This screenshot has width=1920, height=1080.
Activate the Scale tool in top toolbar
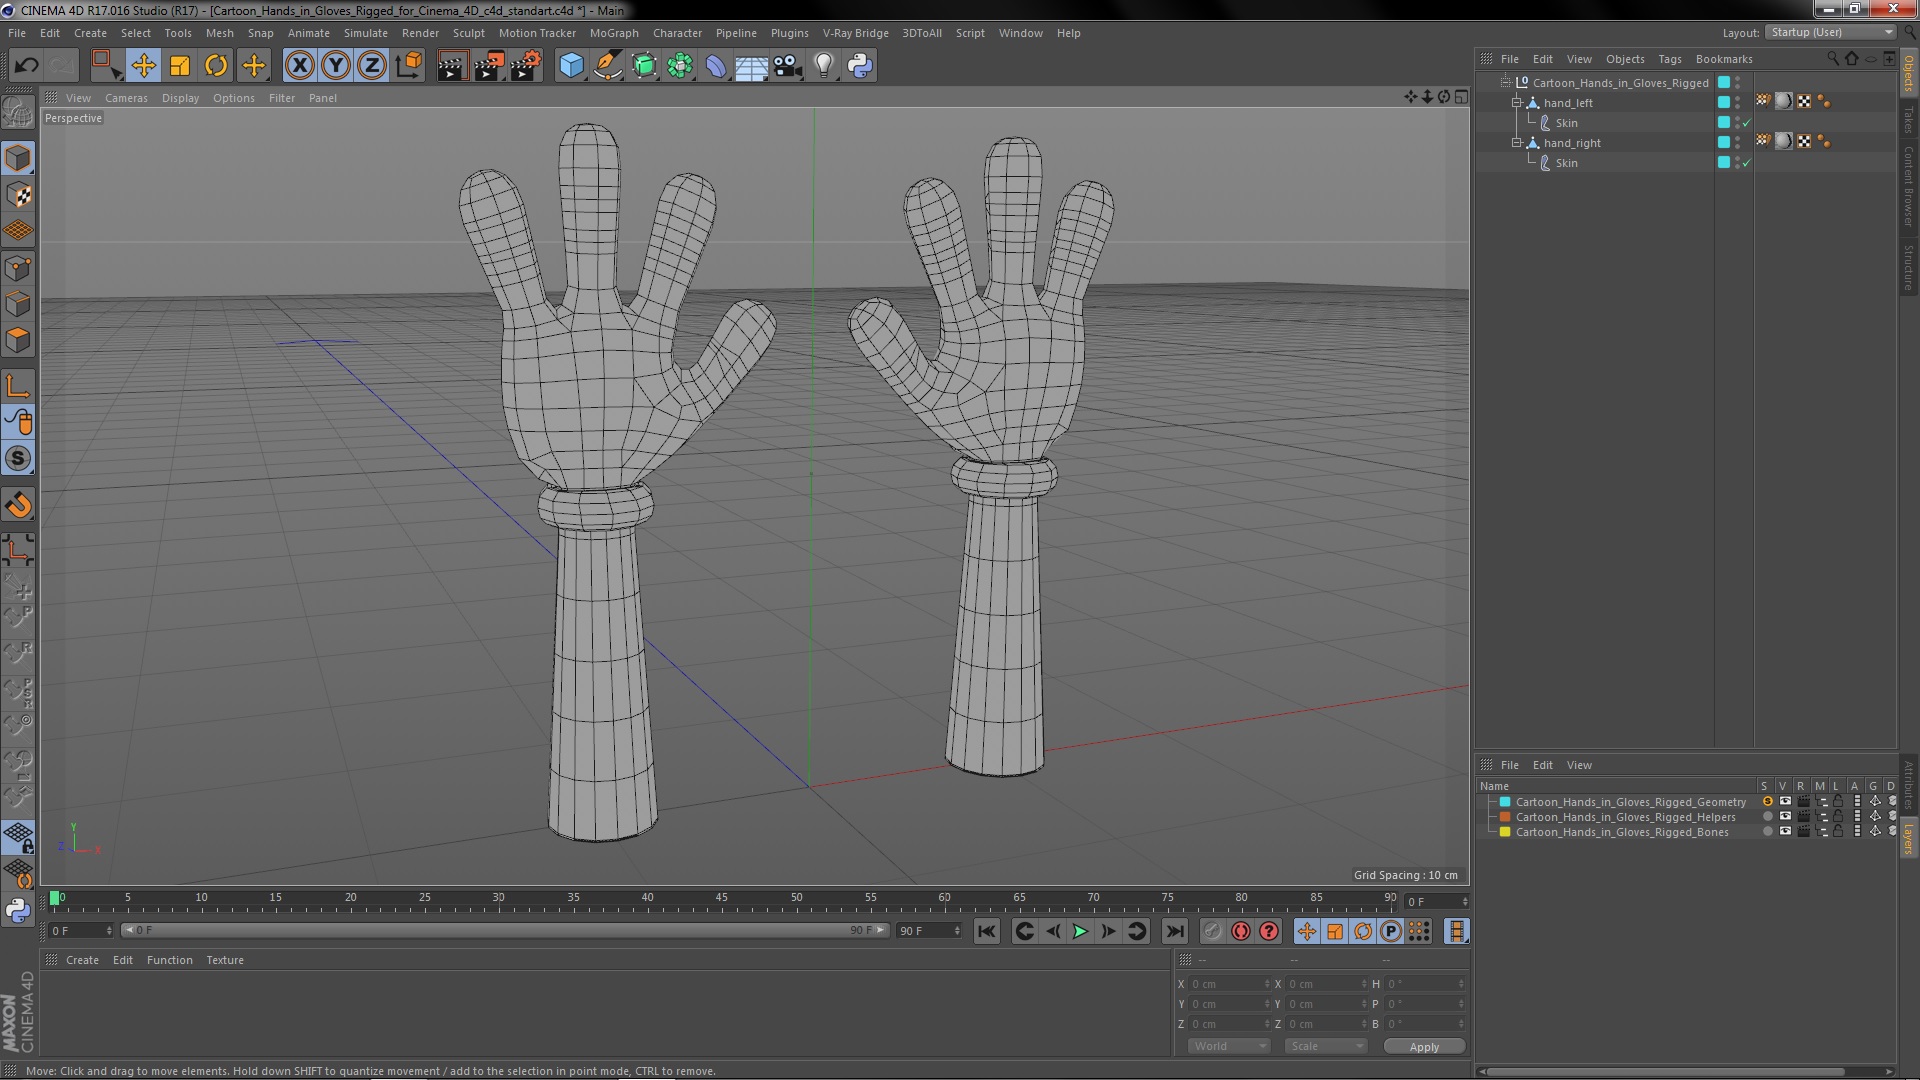pyautogui.click(x=180, y=66)
